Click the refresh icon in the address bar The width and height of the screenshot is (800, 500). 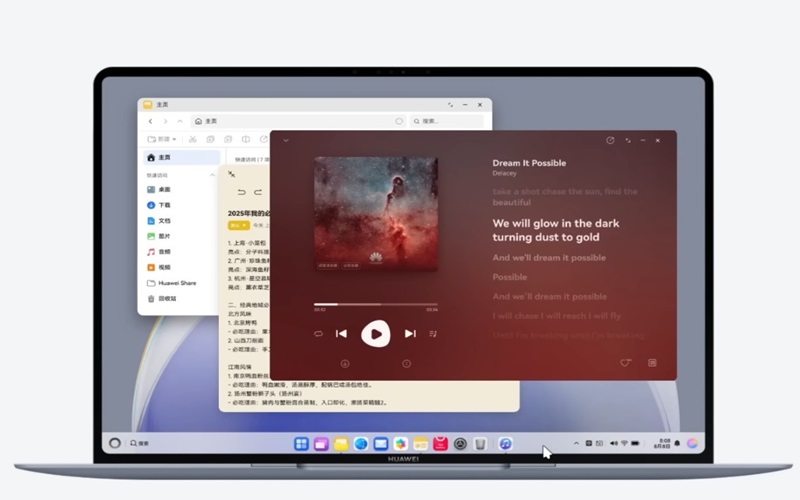399,121
